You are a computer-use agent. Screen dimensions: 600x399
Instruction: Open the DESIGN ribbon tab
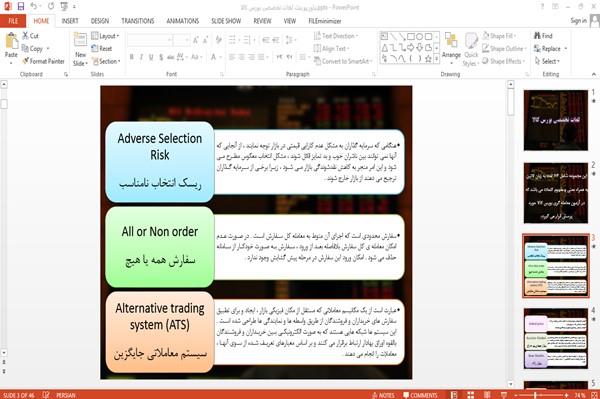click(x=100, y=21)
